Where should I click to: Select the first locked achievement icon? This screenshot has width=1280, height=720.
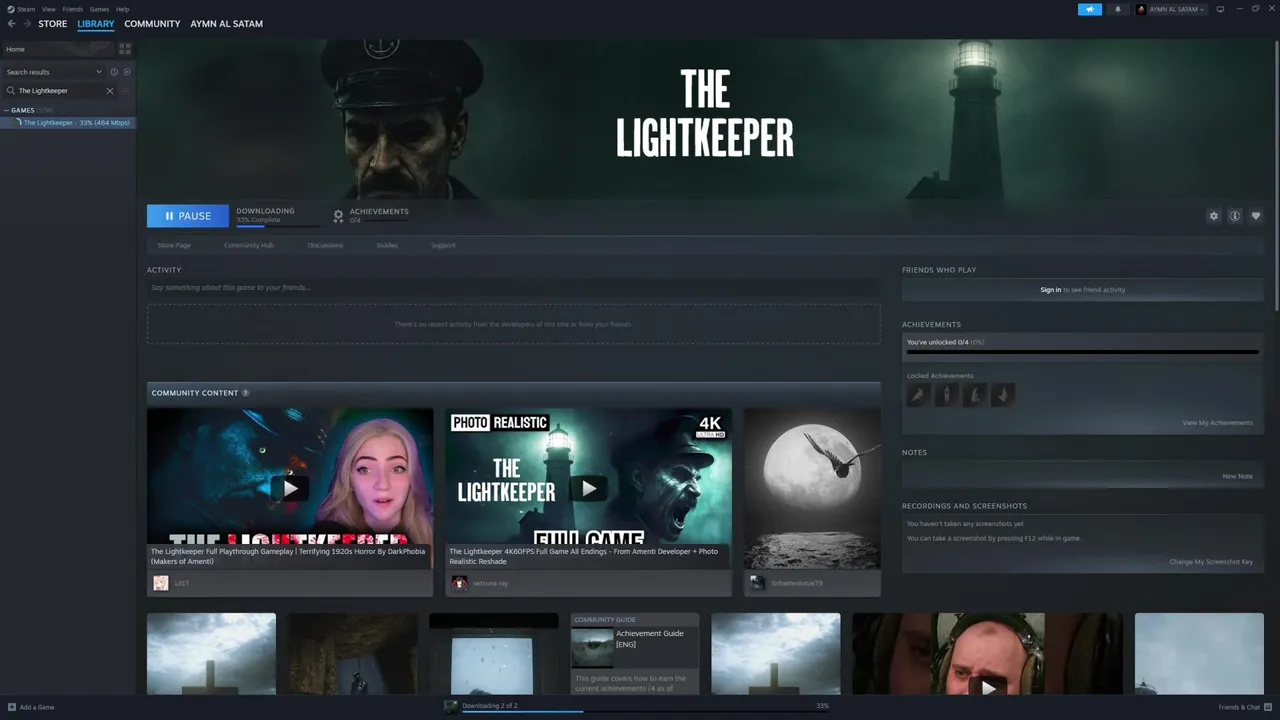918,395
